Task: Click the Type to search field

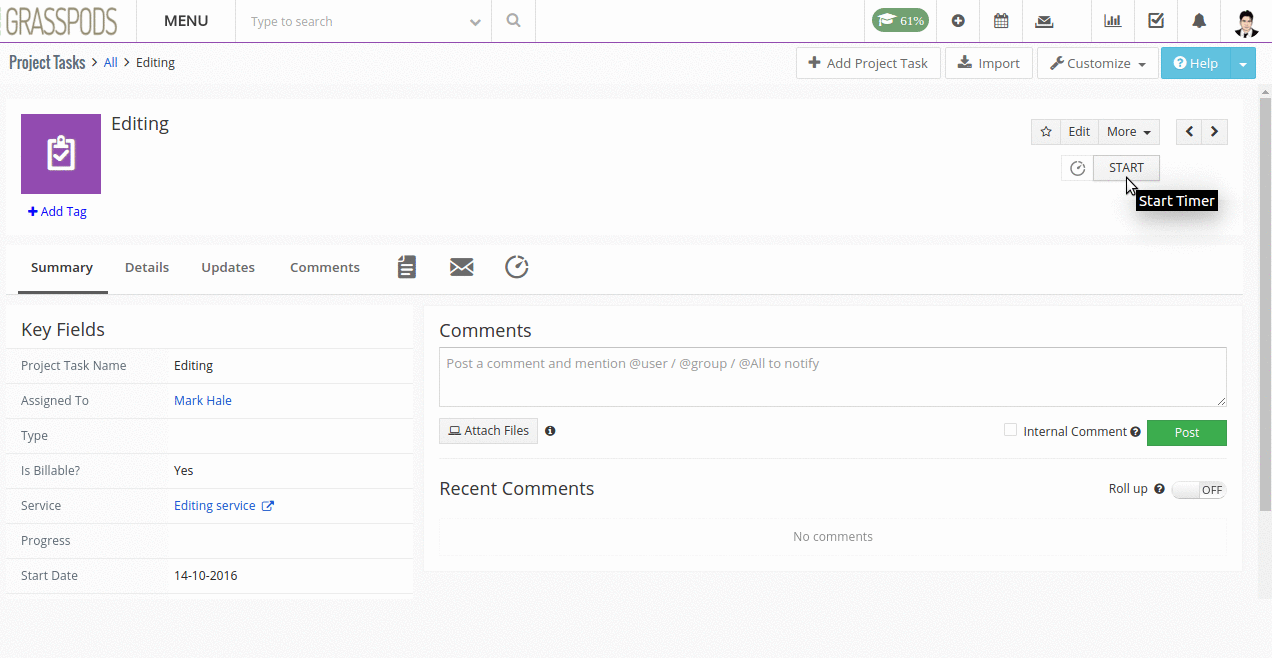Action: 350,21
